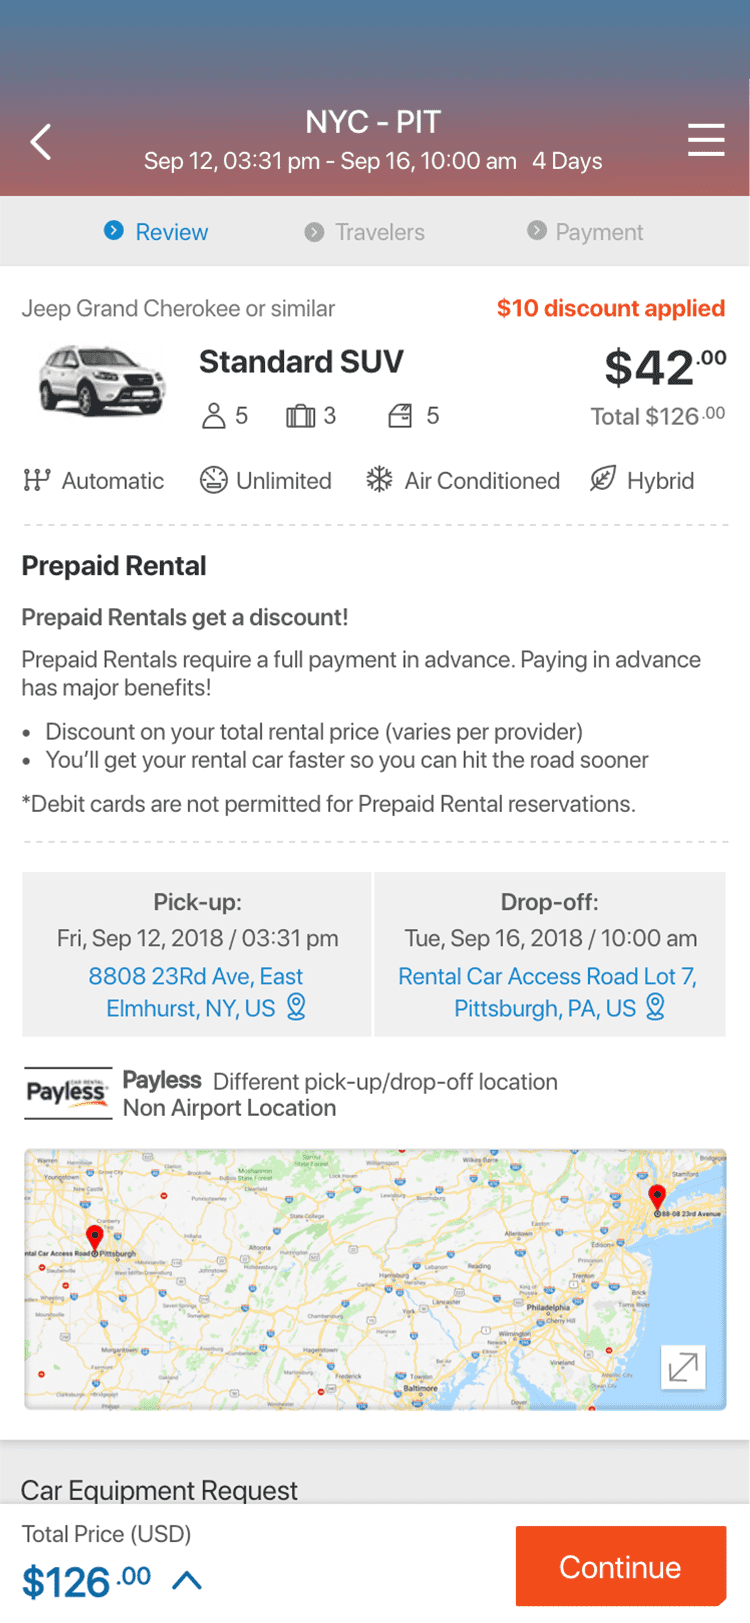Click the Continue button
750x1623 pixels.
click(621, 1566)
